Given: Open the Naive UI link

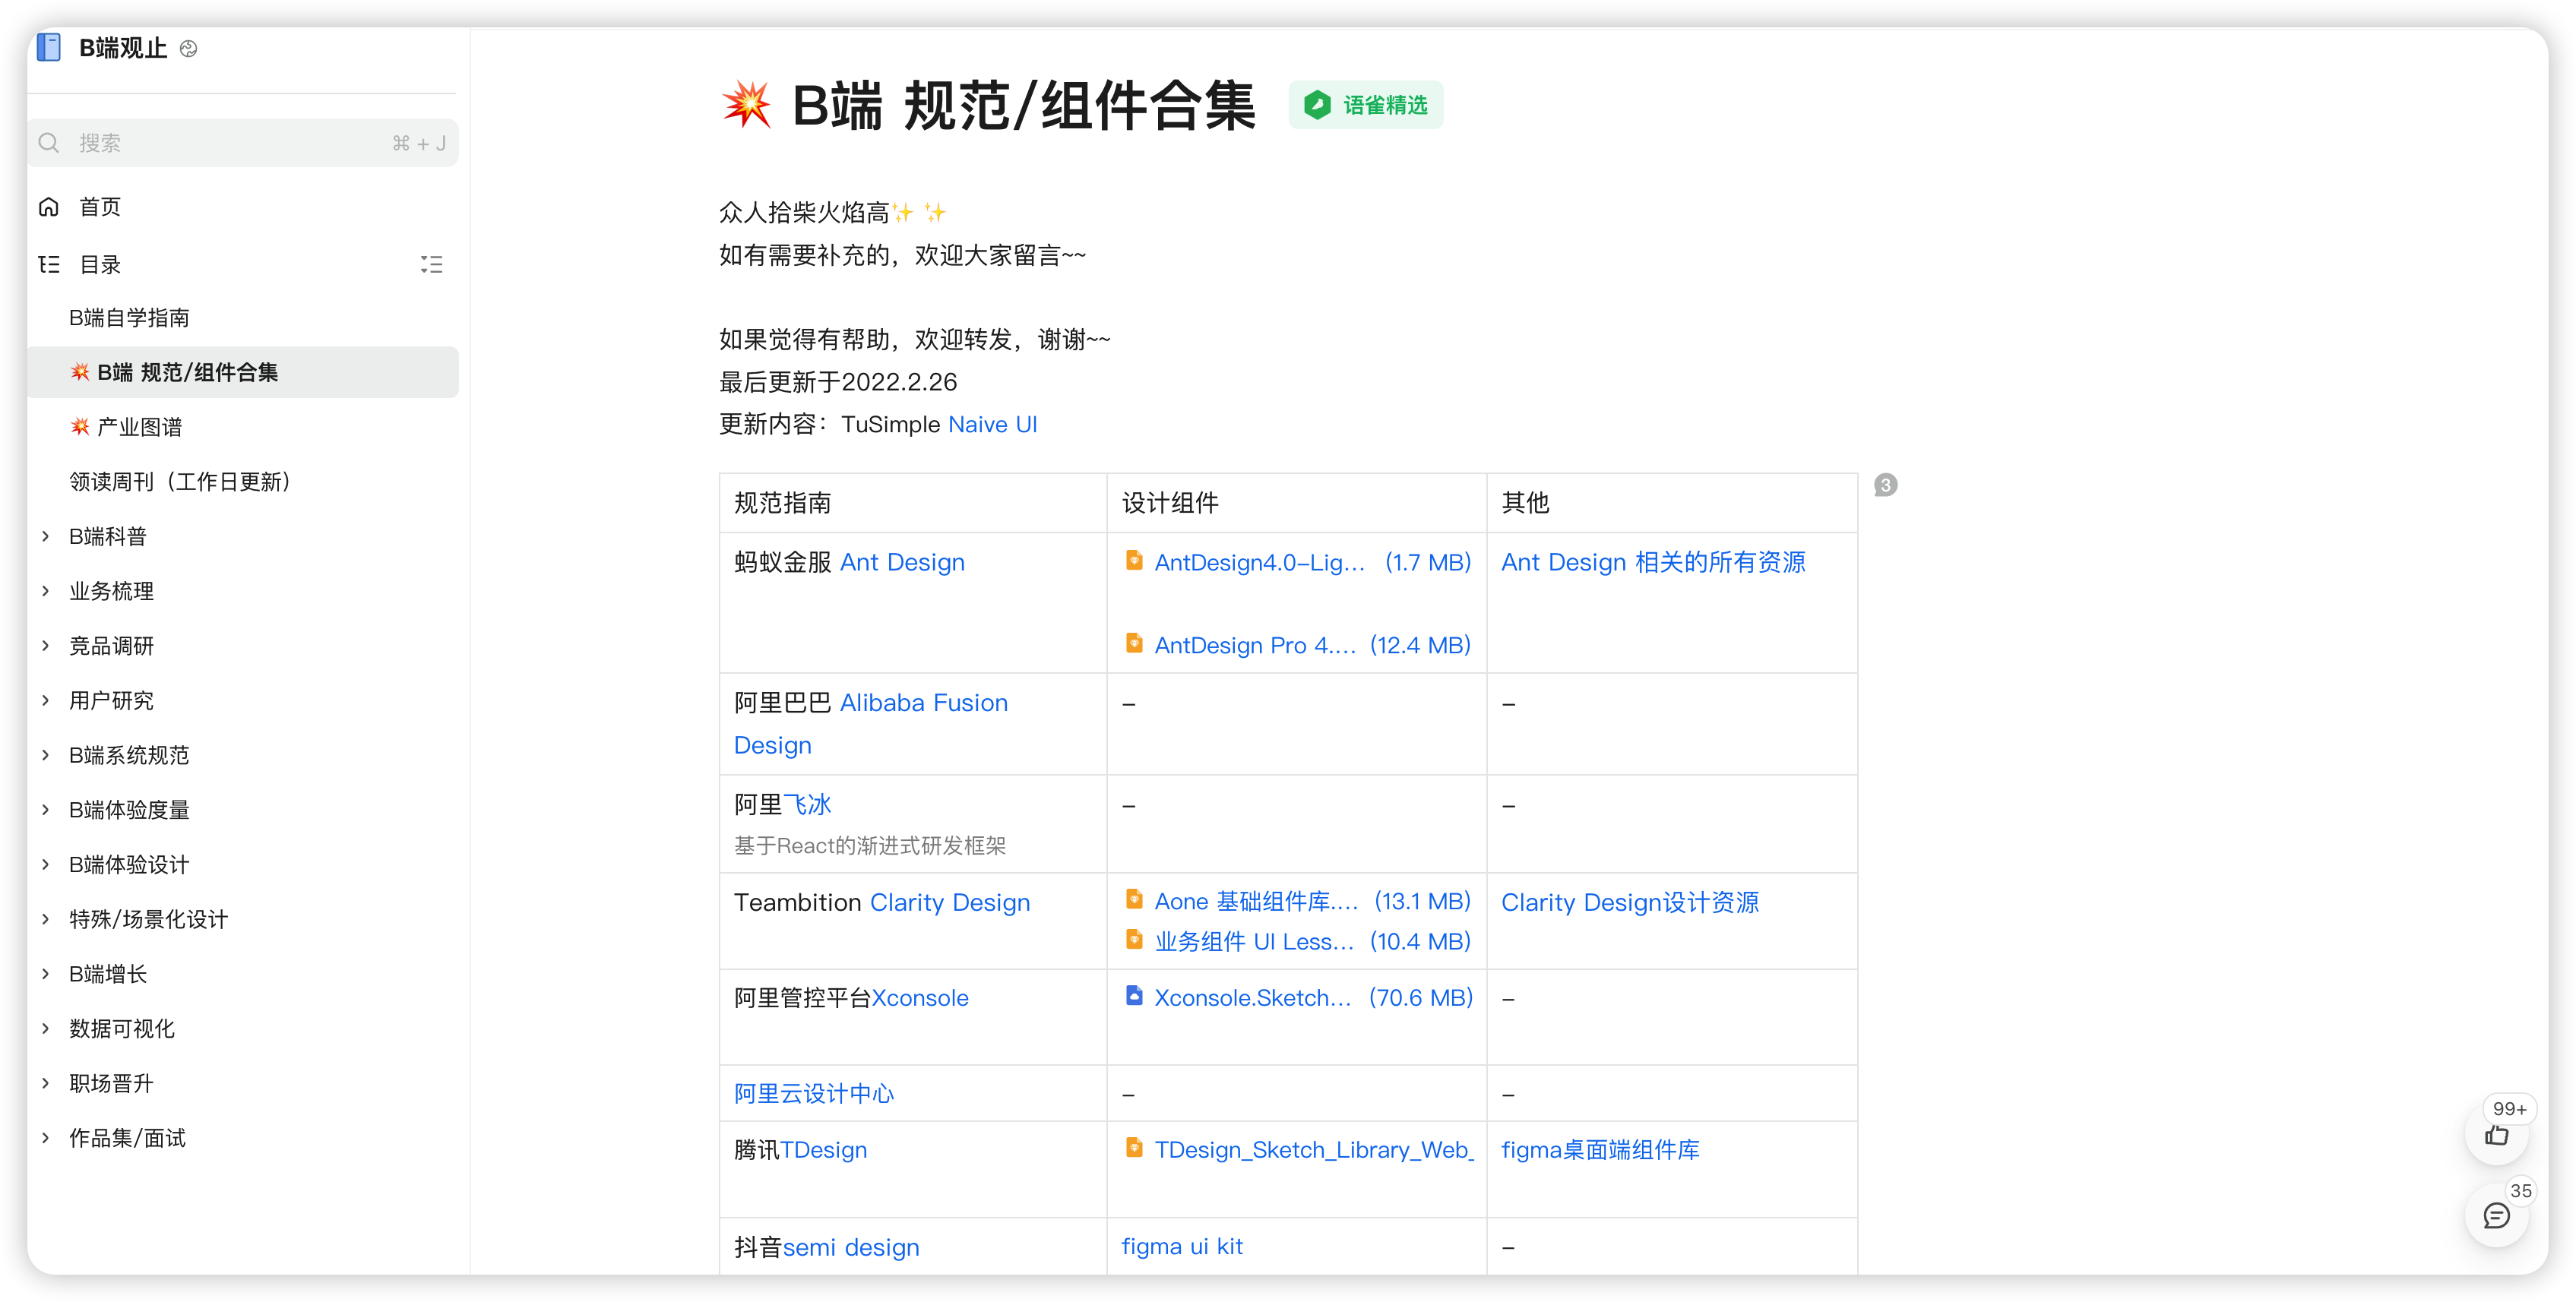Looking at the screenshot, I should point(992,424).
